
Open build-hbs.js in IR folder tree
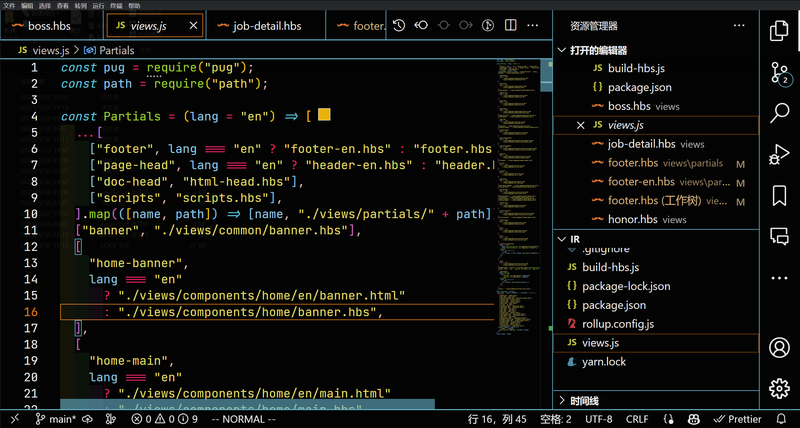[656, 267]
